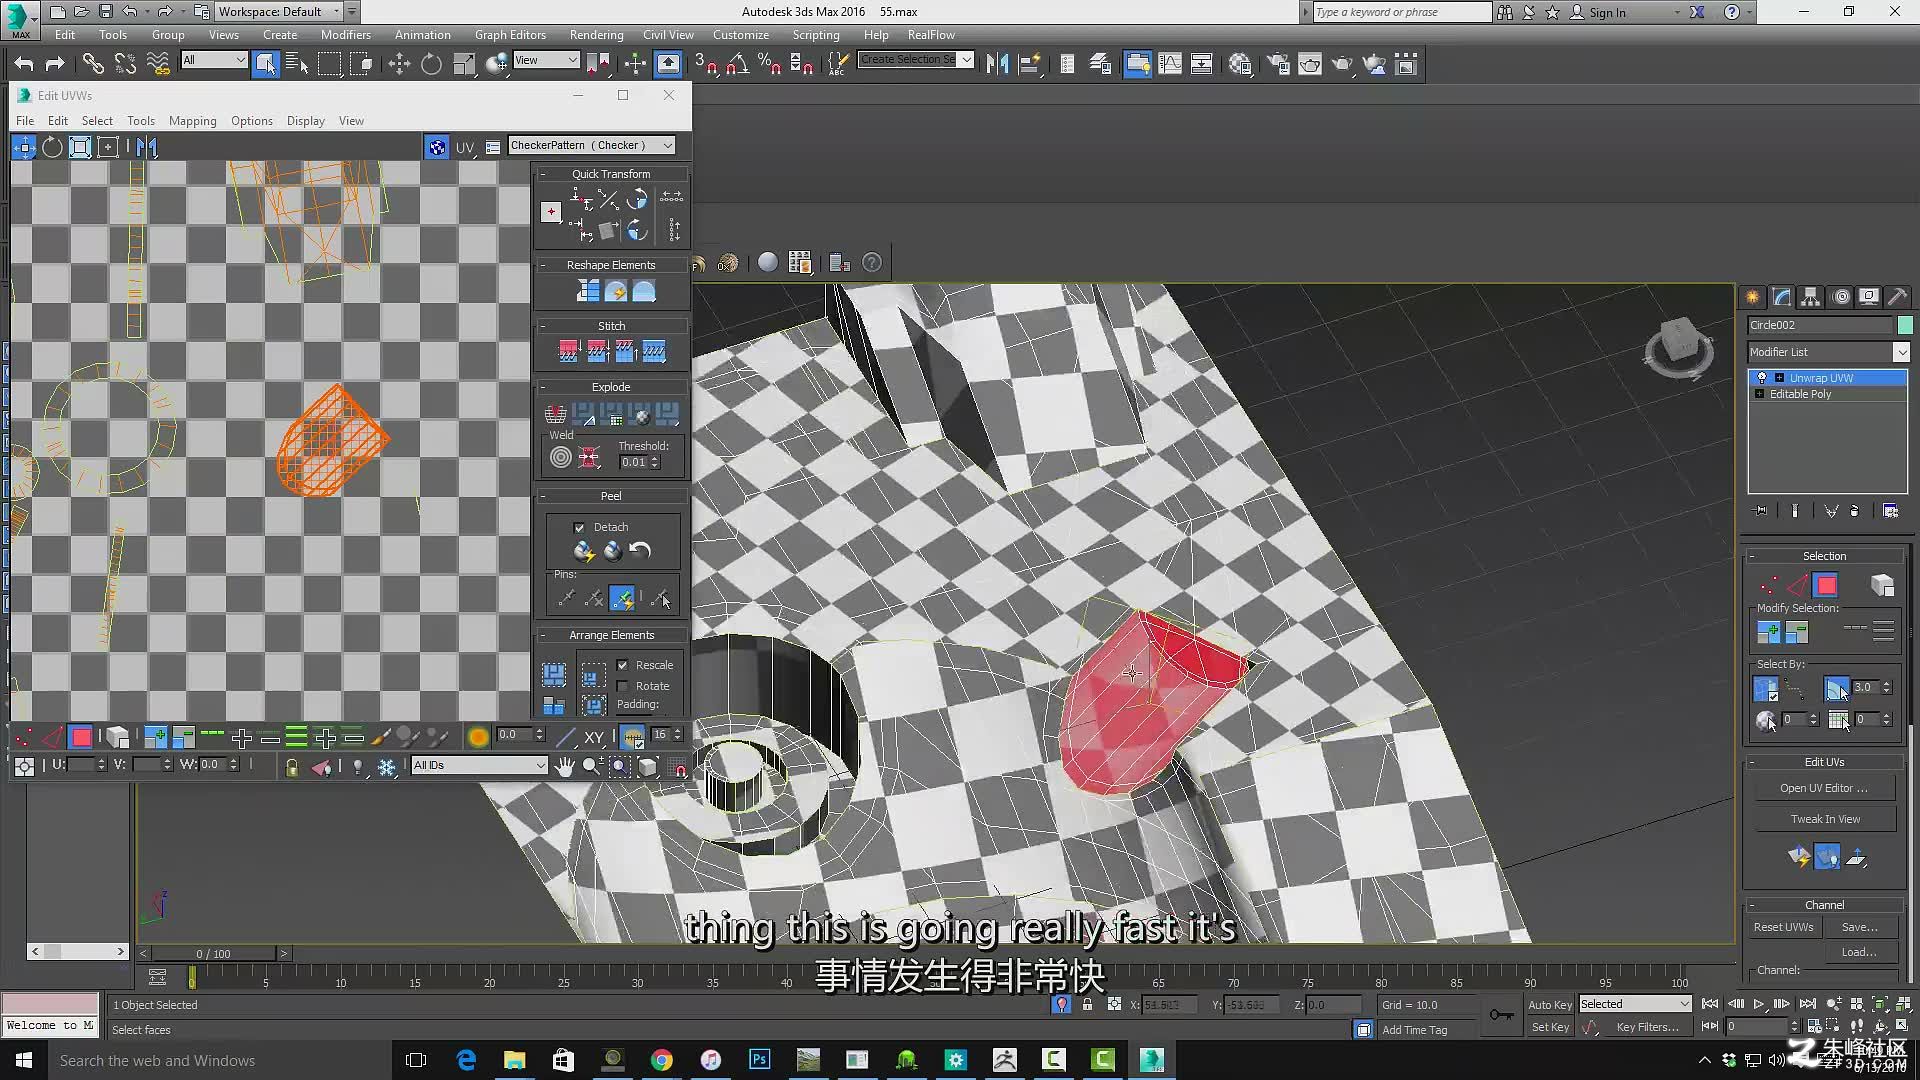Toggle Select Element cube in Selection rollout

(x=1882, y=585)
